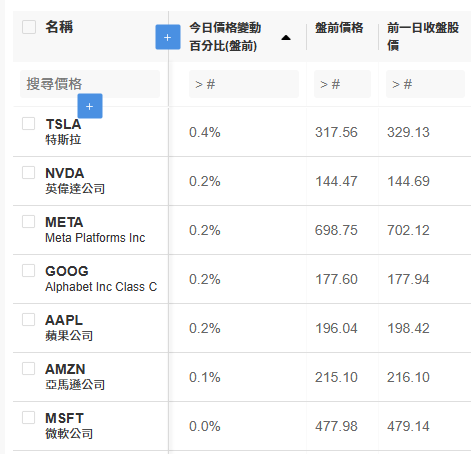471x454 pixels.
Task: Click the filter box under 今日價格變動百分比
Action: 244,84
